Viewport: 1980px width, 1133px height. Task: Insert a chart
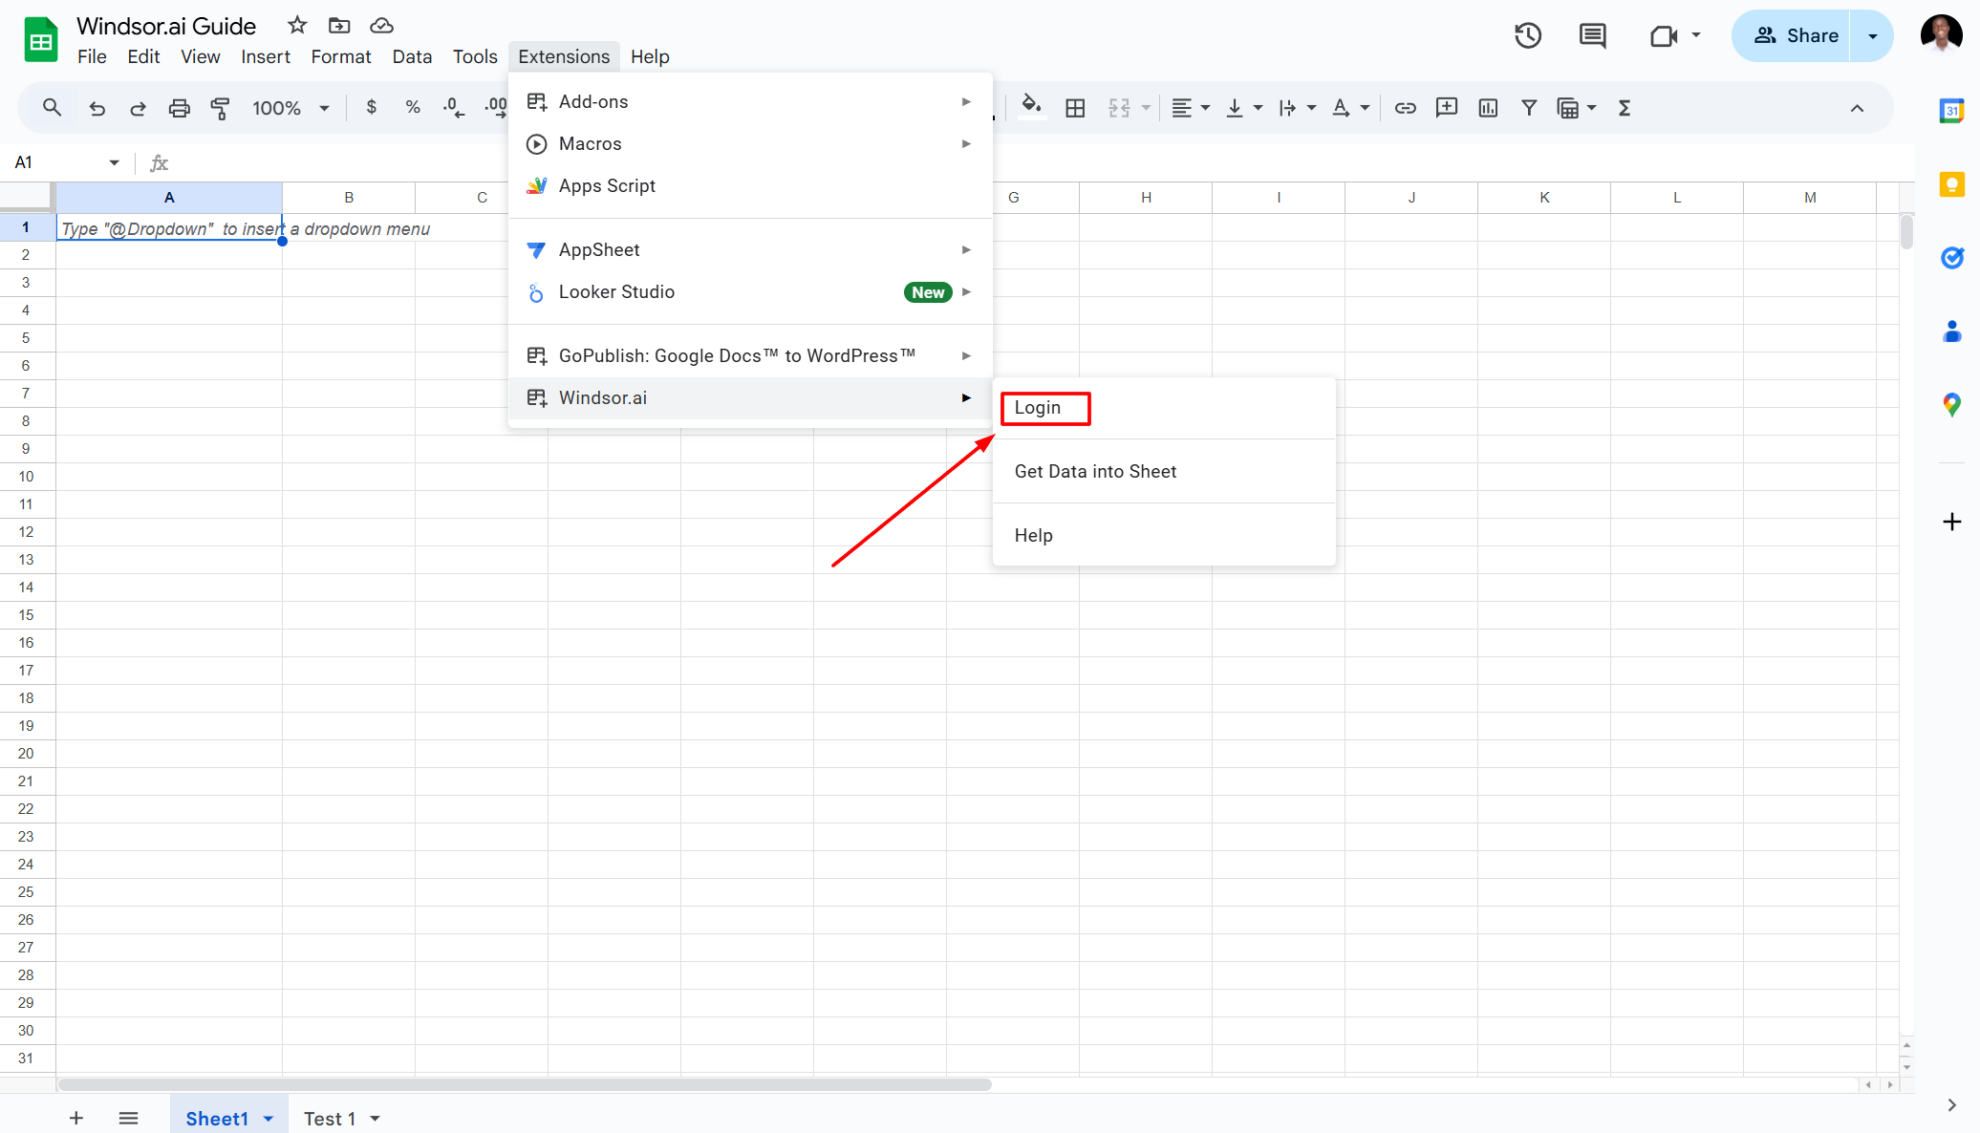click(x=1488, y=107)
